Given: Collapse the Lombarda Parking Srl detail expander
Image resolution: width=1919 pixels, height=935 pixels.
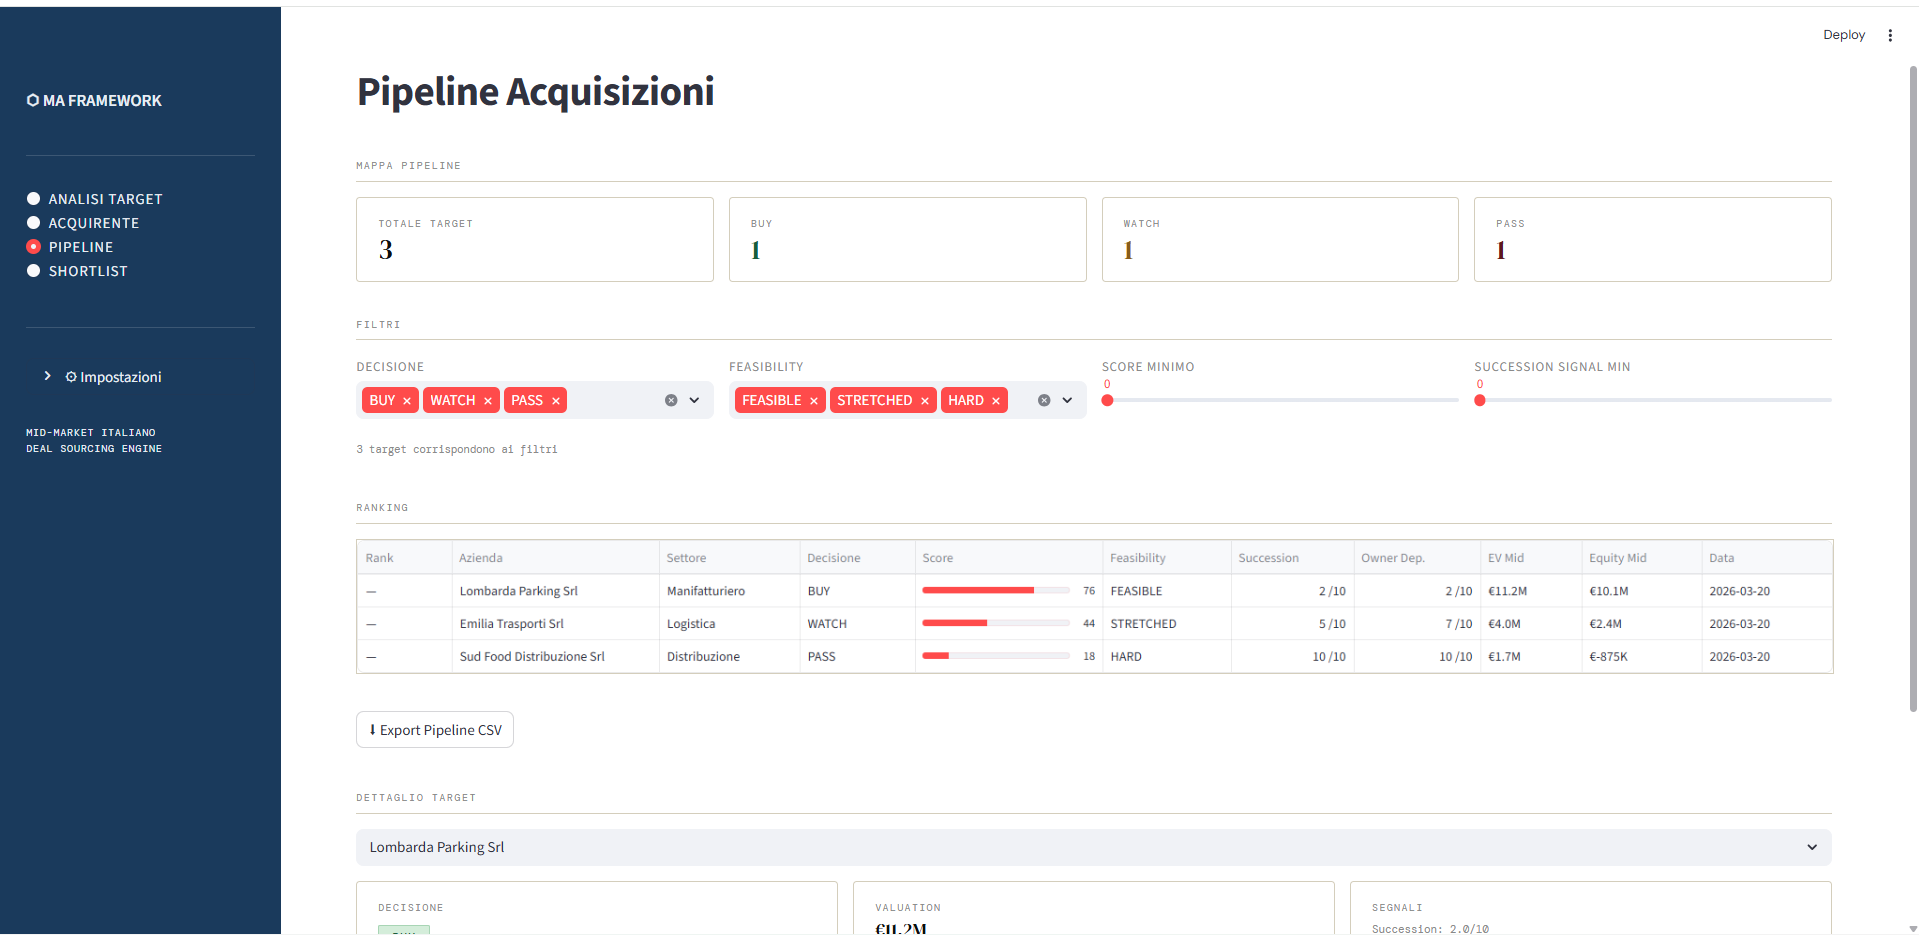Looking at the screenshot, I should coord(1810,847).
